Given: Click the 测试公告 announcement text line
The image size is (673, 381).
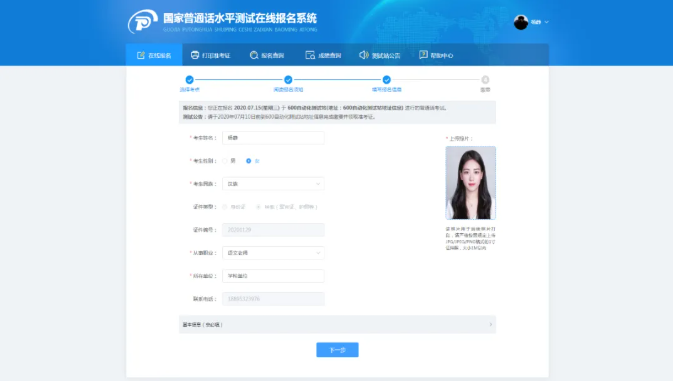Looking at the screenshot, I should [x=279, y=117].
